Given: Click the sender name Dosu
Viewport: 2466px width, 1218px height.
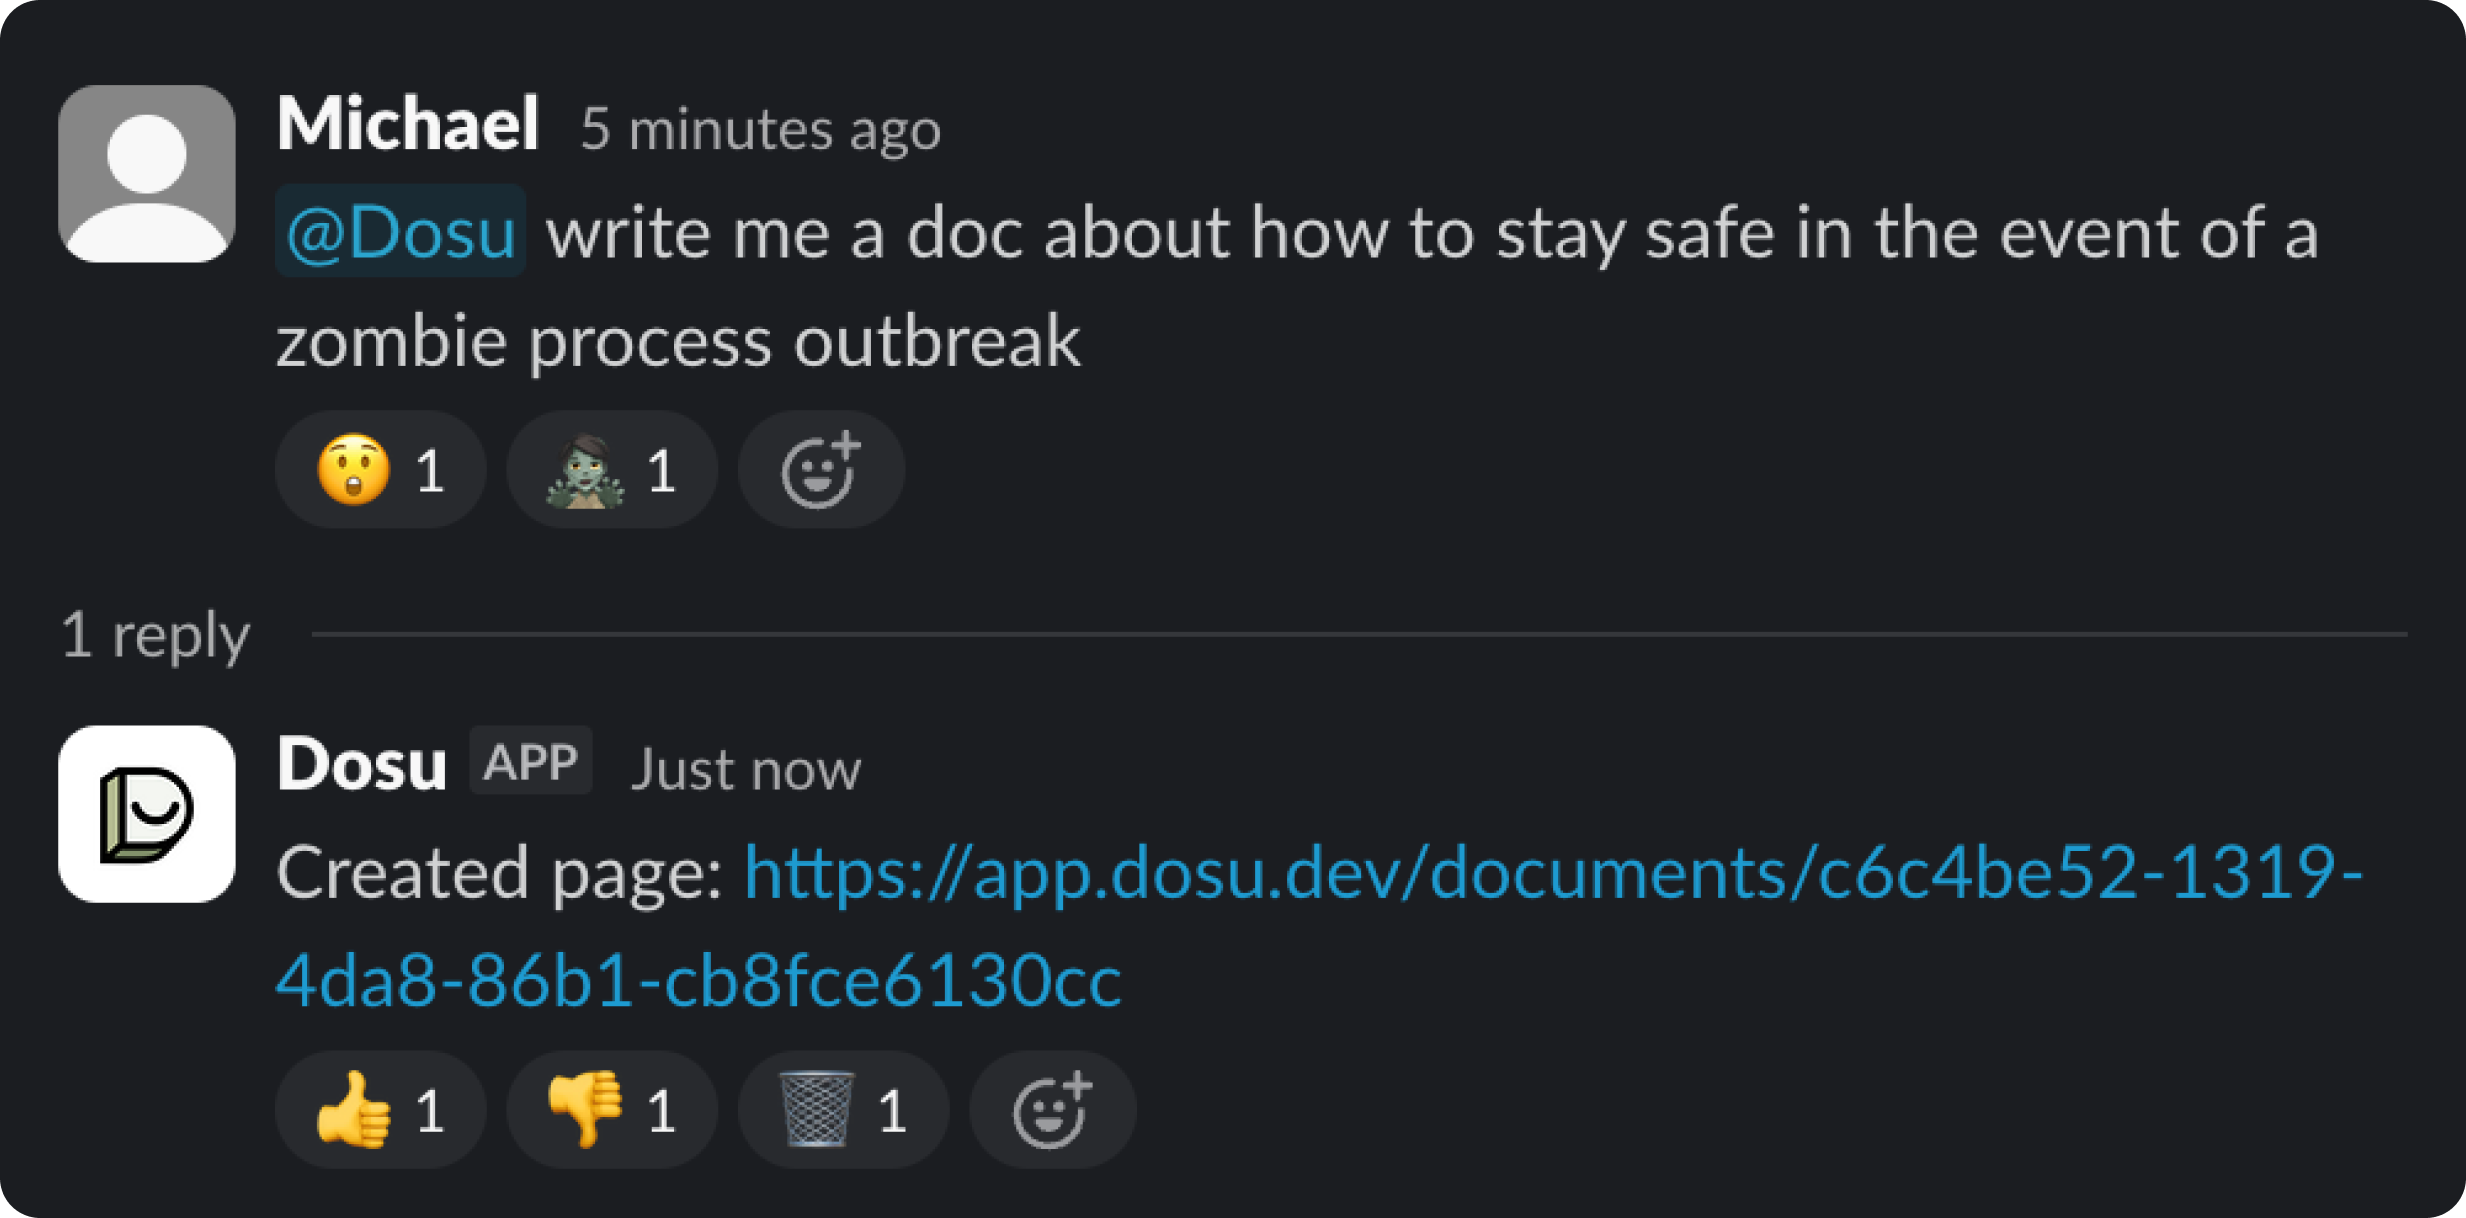Looking at the screenshot, I should [x=361, y=763].
